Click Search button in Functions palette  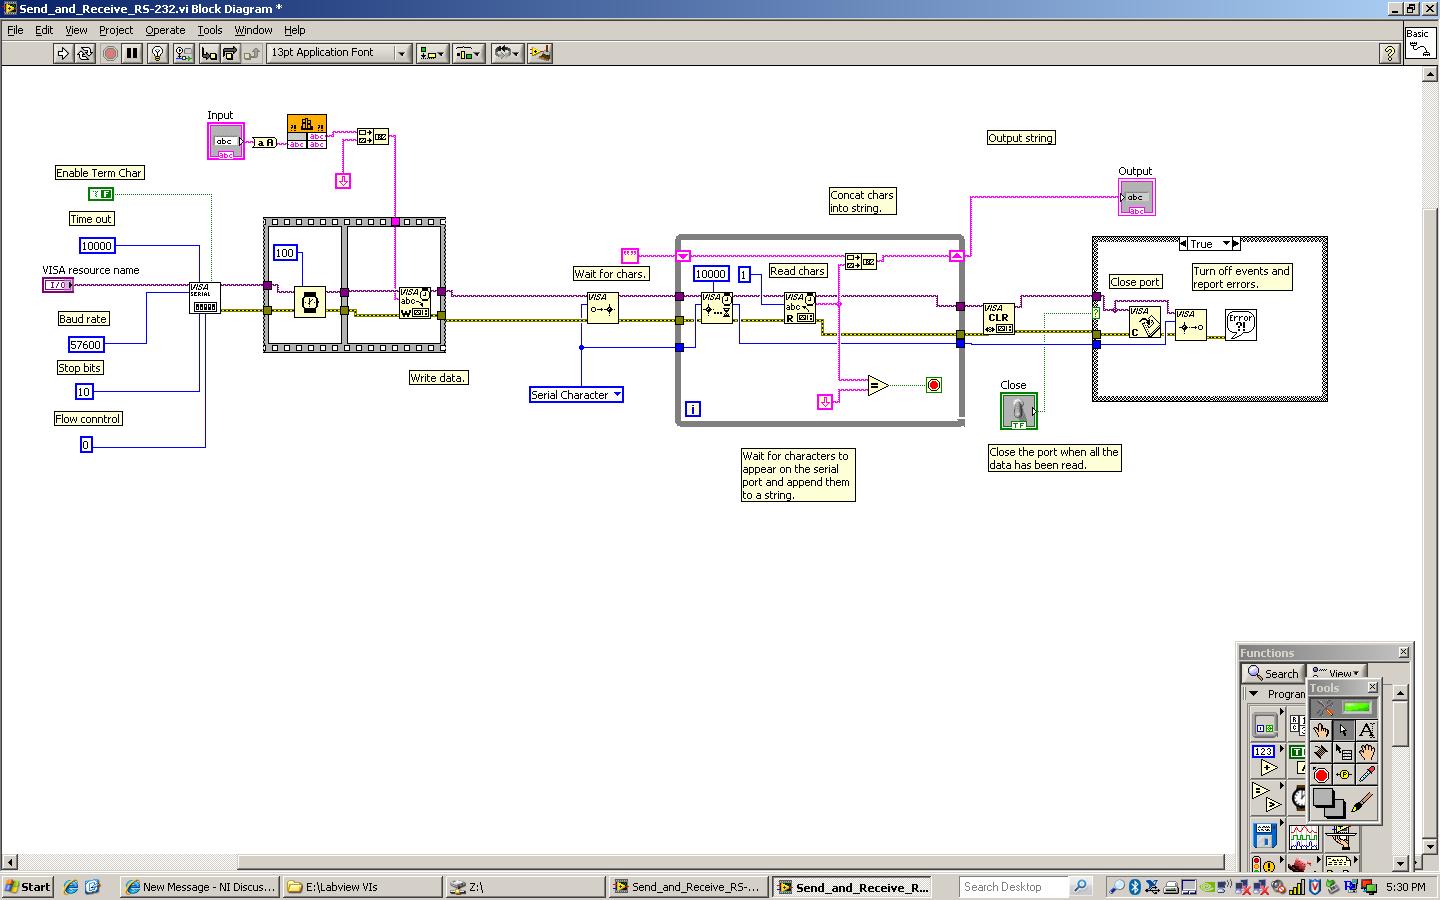click(1273, 673)
